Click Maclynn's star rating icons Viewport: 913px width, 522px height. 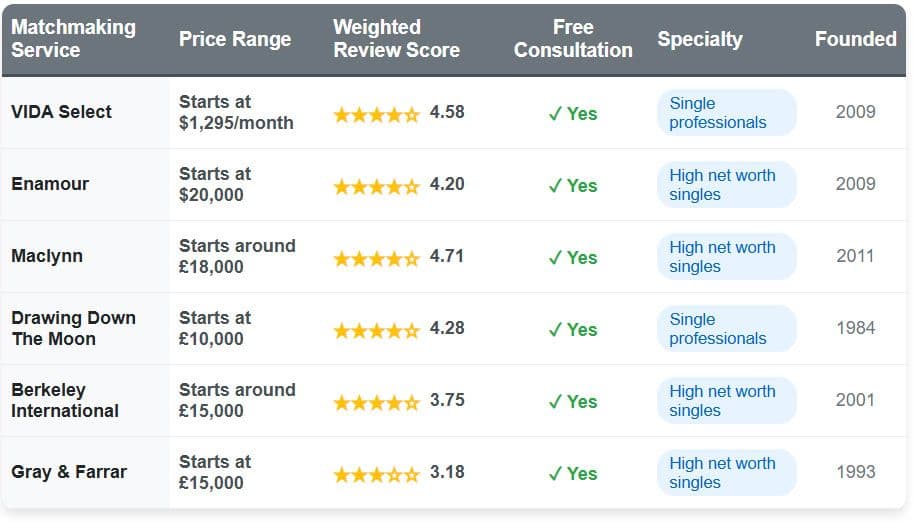(x=376, y=258)
